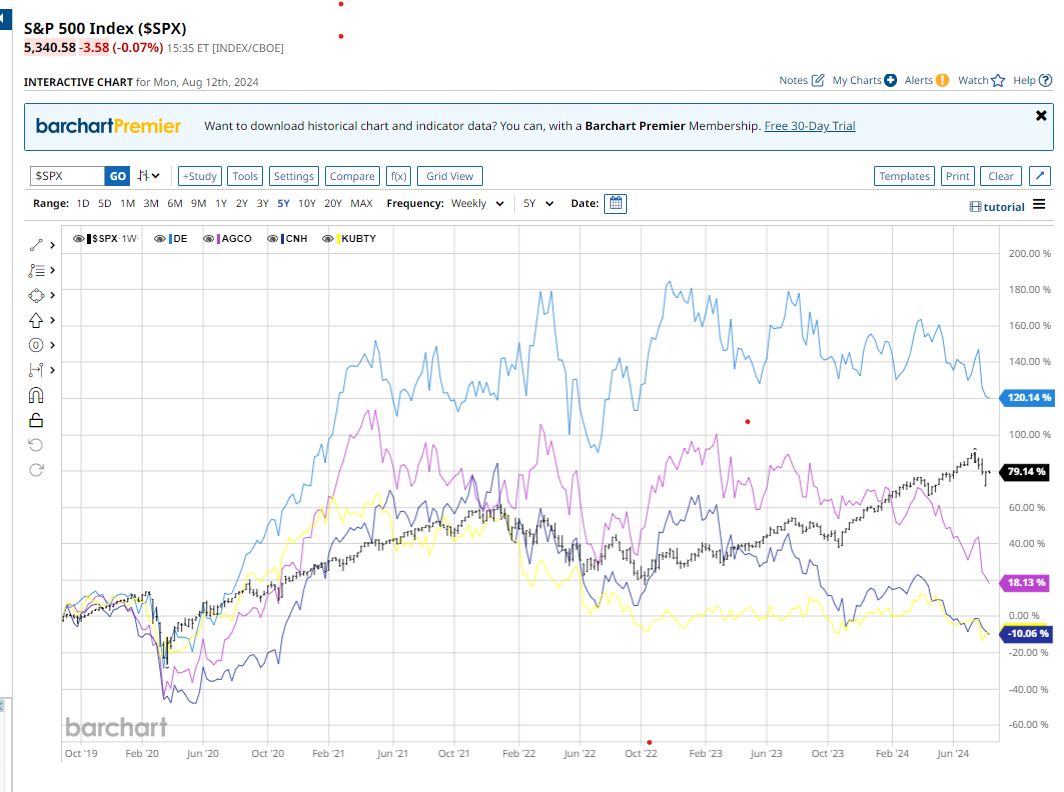
Task: Select the up arrow marker tool
Action: (36, 320)
